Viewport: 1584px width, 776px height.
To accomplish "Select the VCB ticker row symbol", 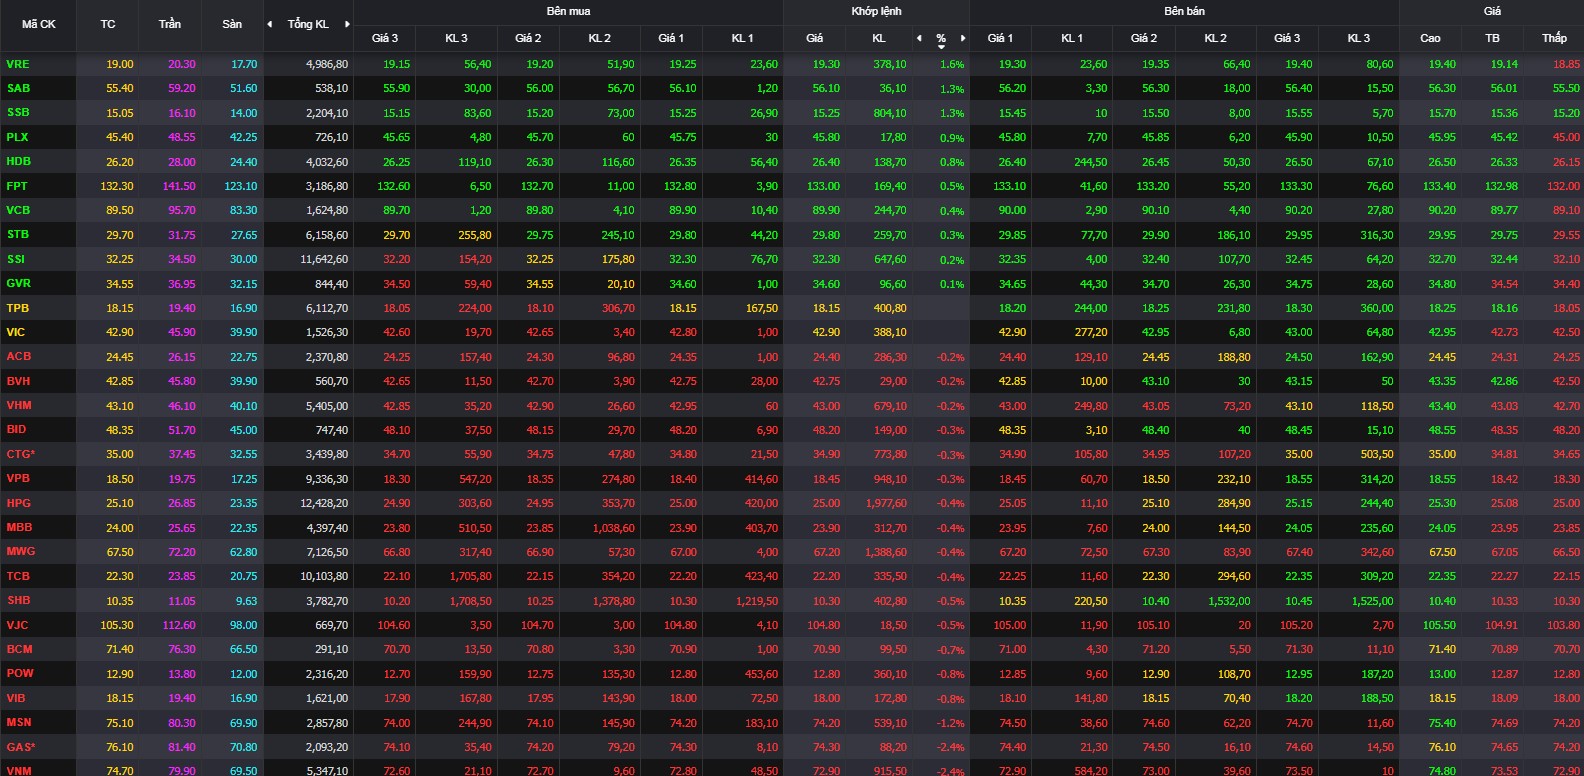I will [x=18, y=210].
